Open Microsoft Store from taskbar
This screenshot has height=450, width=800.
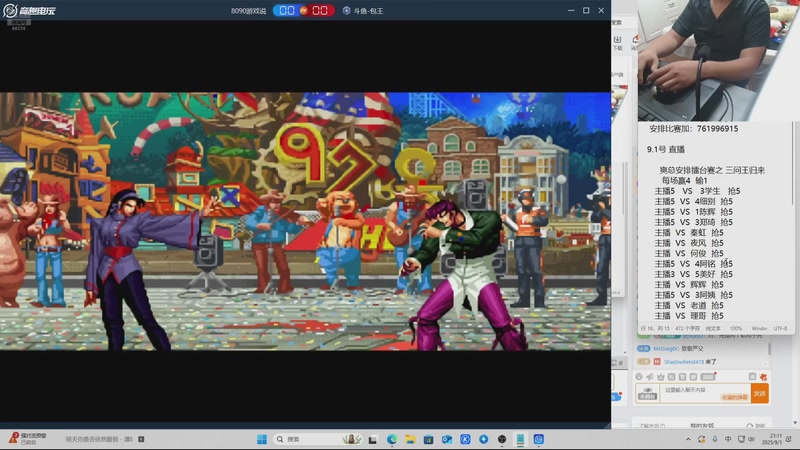pyautogui.click(x=429, y=439)
